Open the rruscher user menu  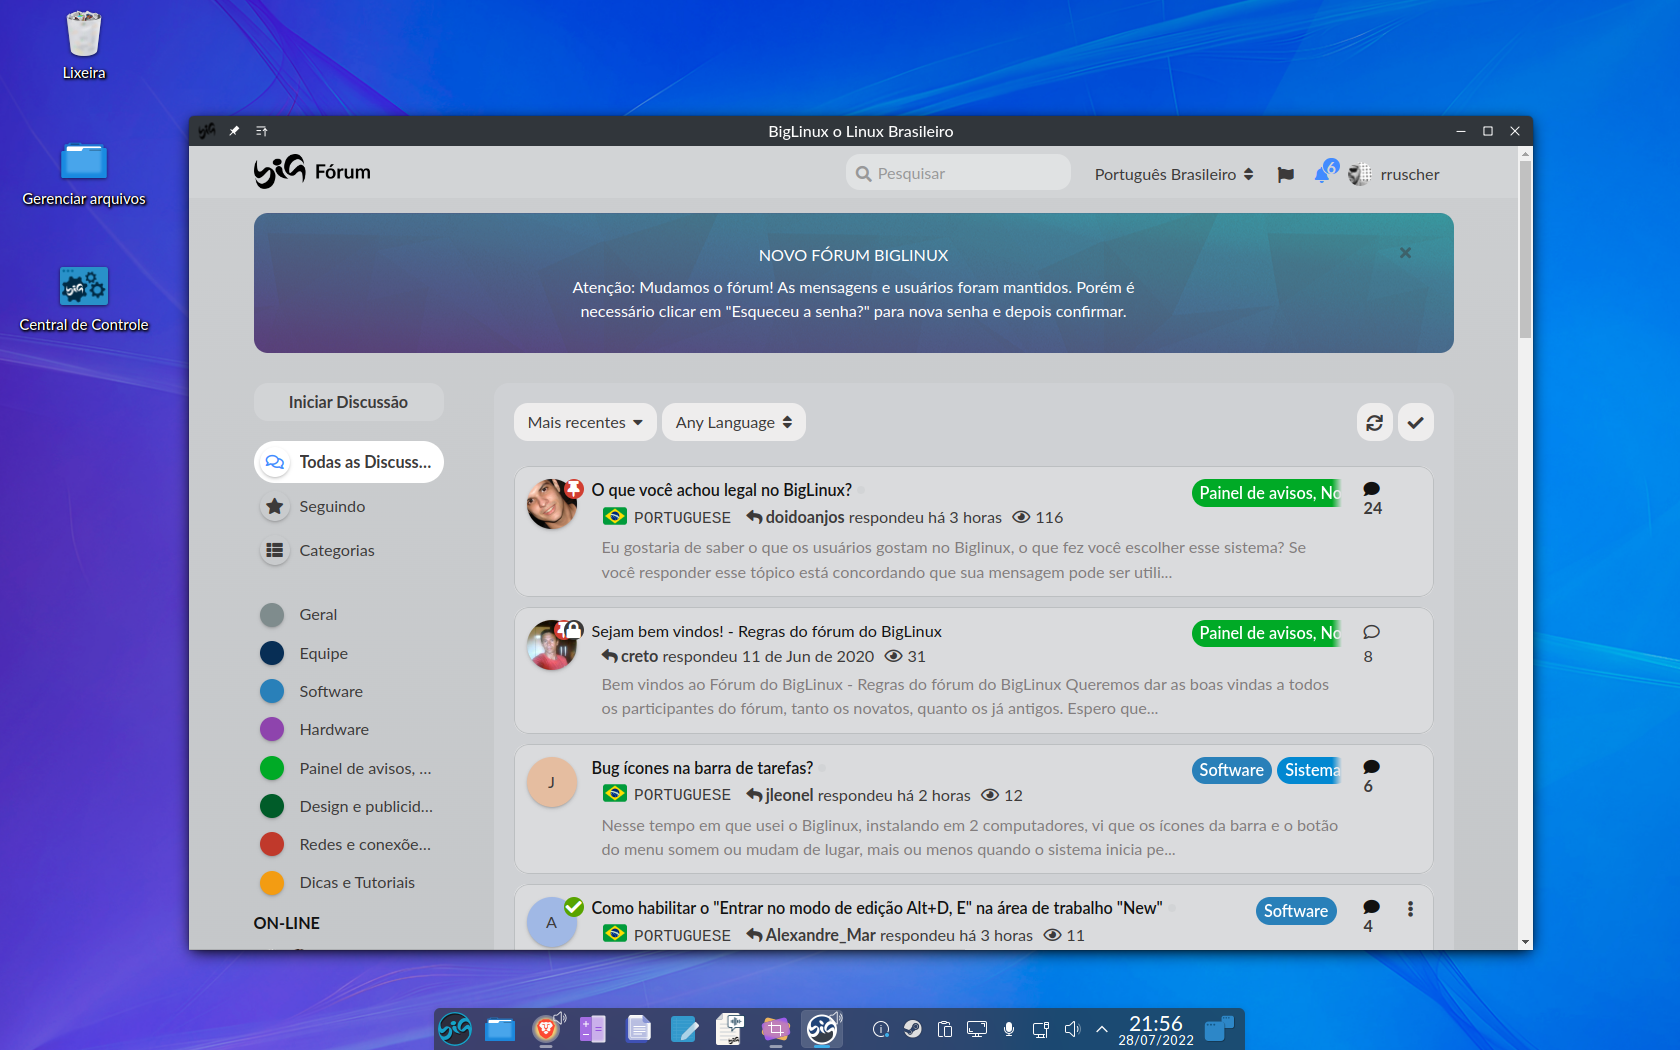point(1394,174)
